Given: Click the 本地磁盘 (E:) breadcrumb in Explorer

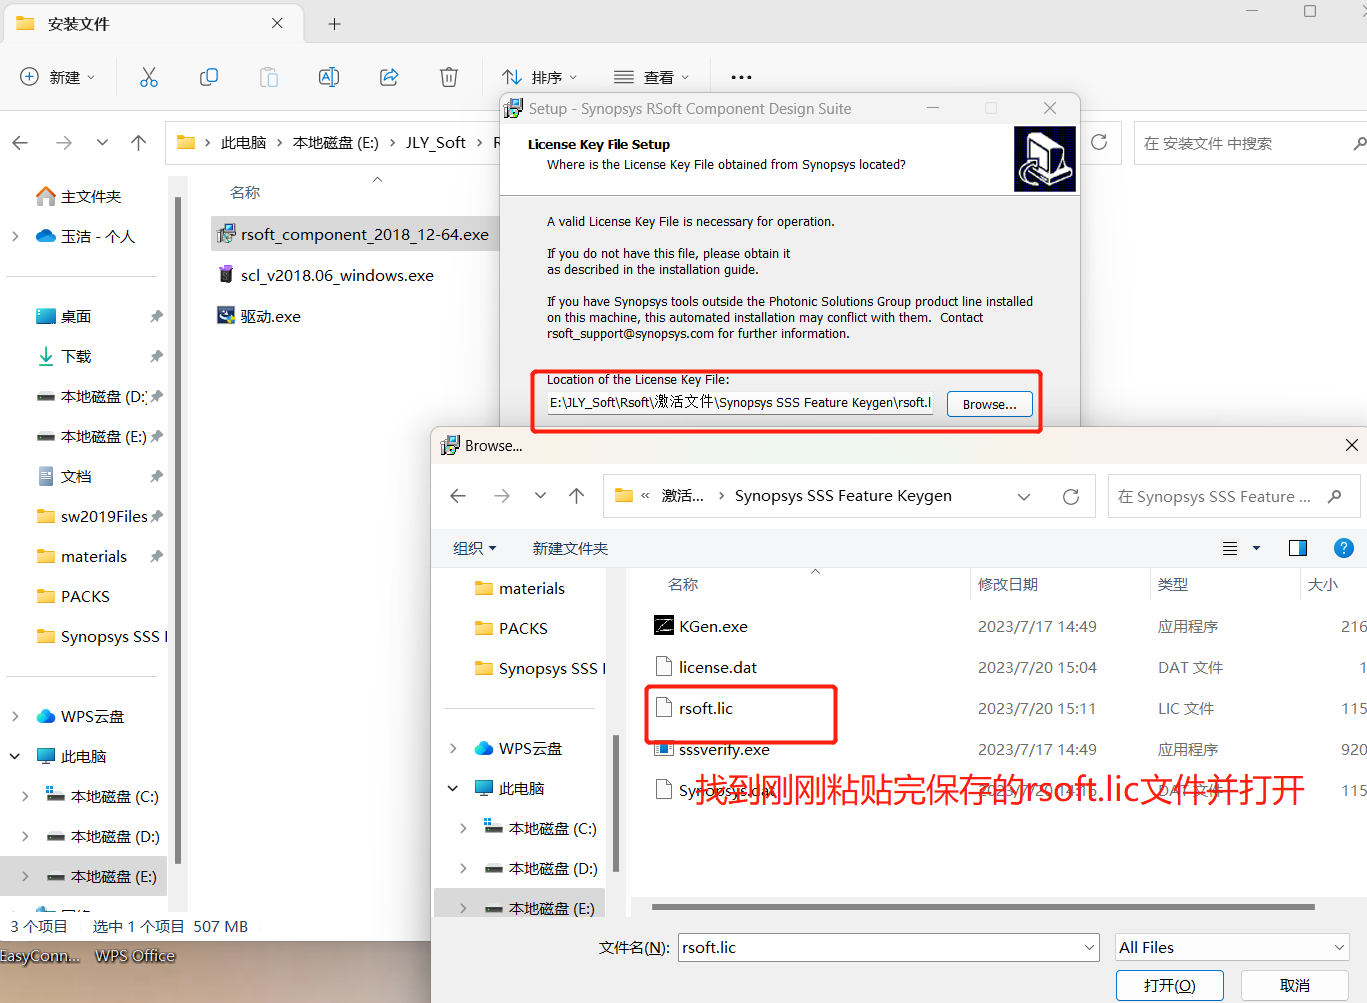Looking at the screenshot, I should pos(336,143).
